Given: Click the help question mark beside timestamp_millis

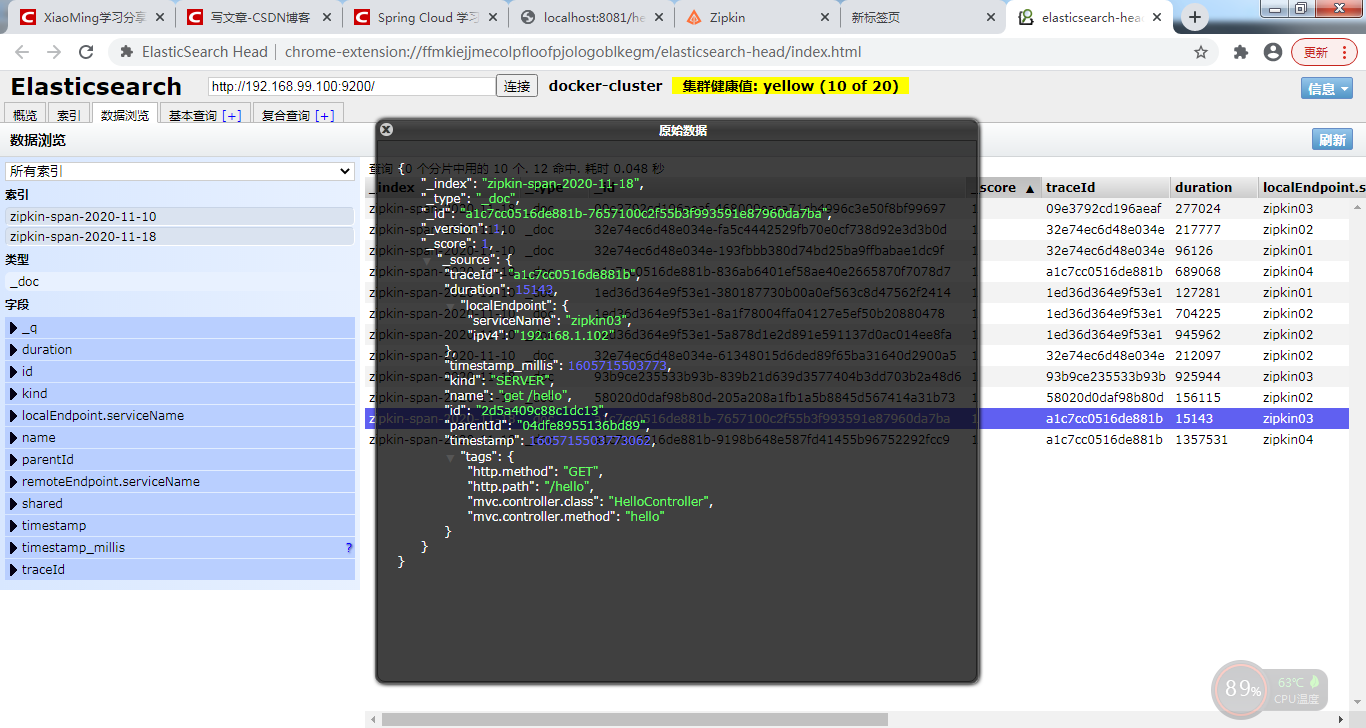Looking at the screenshot, I should click(x=349, y=548).
